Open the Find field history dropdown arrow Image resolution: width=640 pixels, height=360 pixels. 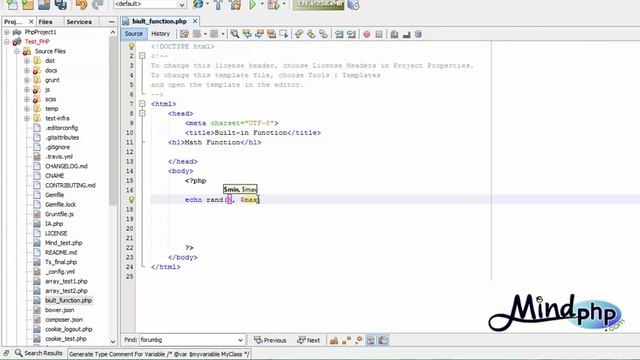click(240, 340)
